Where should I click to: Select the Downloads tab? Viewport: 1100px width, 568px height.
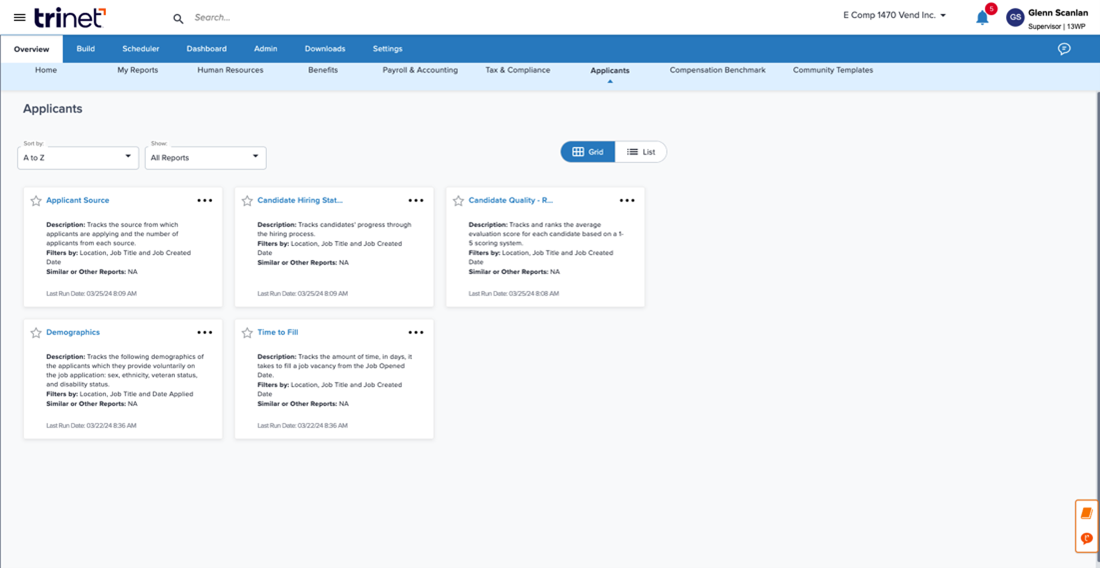[x=325, y=49]
